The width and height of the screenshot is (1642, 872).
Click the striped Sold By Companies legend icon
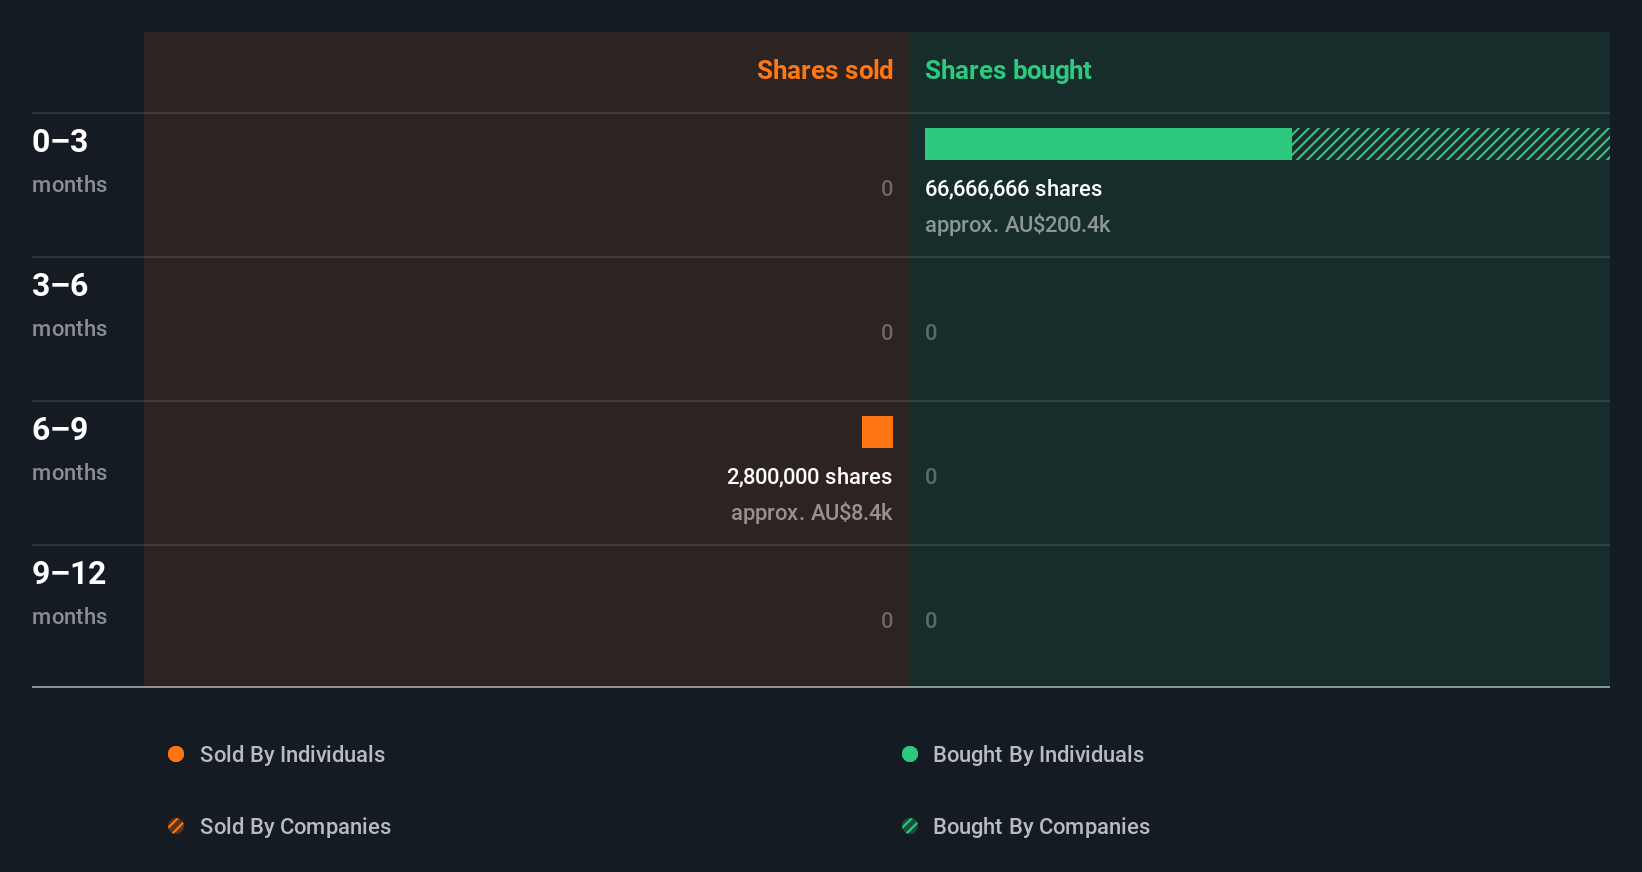pyautogui.click(x=176, y=826)
